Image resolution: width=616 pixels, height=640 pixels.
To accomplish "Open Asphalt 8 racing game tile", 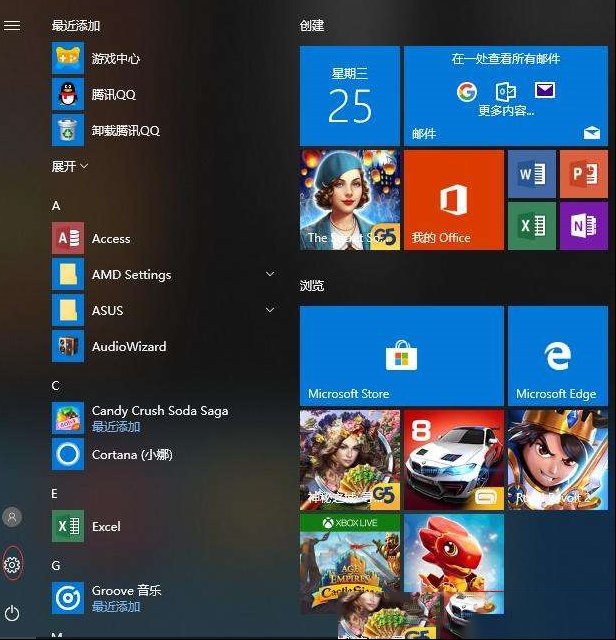I will [454, 460].
